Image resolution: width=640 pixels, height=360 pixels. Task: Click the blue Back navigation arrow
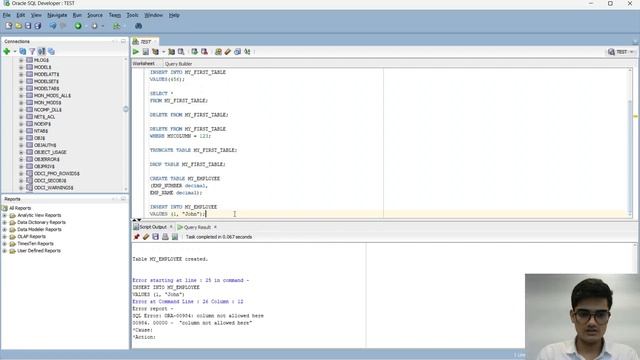pos(53,26)
